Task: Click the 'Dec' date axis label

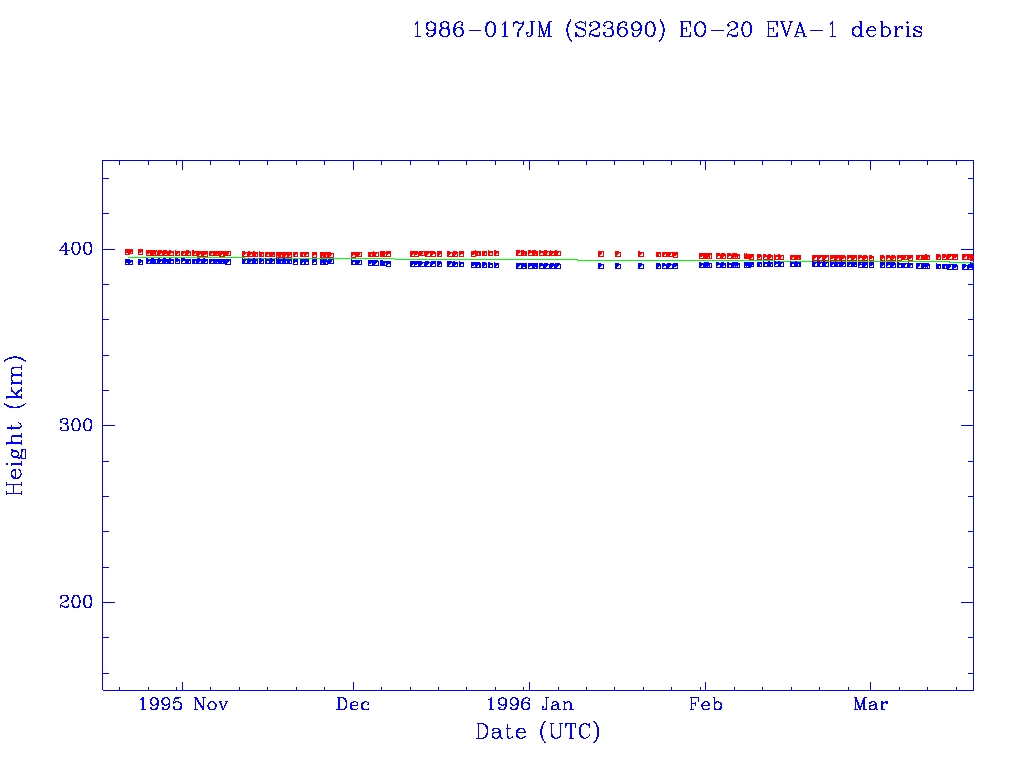Action: pyautogui.click(x=353, y=704)
